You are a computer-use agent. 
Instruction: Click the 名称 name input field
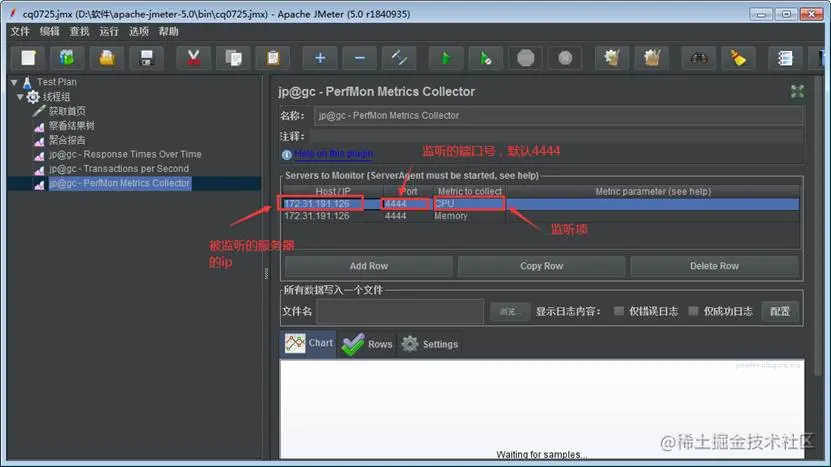click(x=558, y=116)
